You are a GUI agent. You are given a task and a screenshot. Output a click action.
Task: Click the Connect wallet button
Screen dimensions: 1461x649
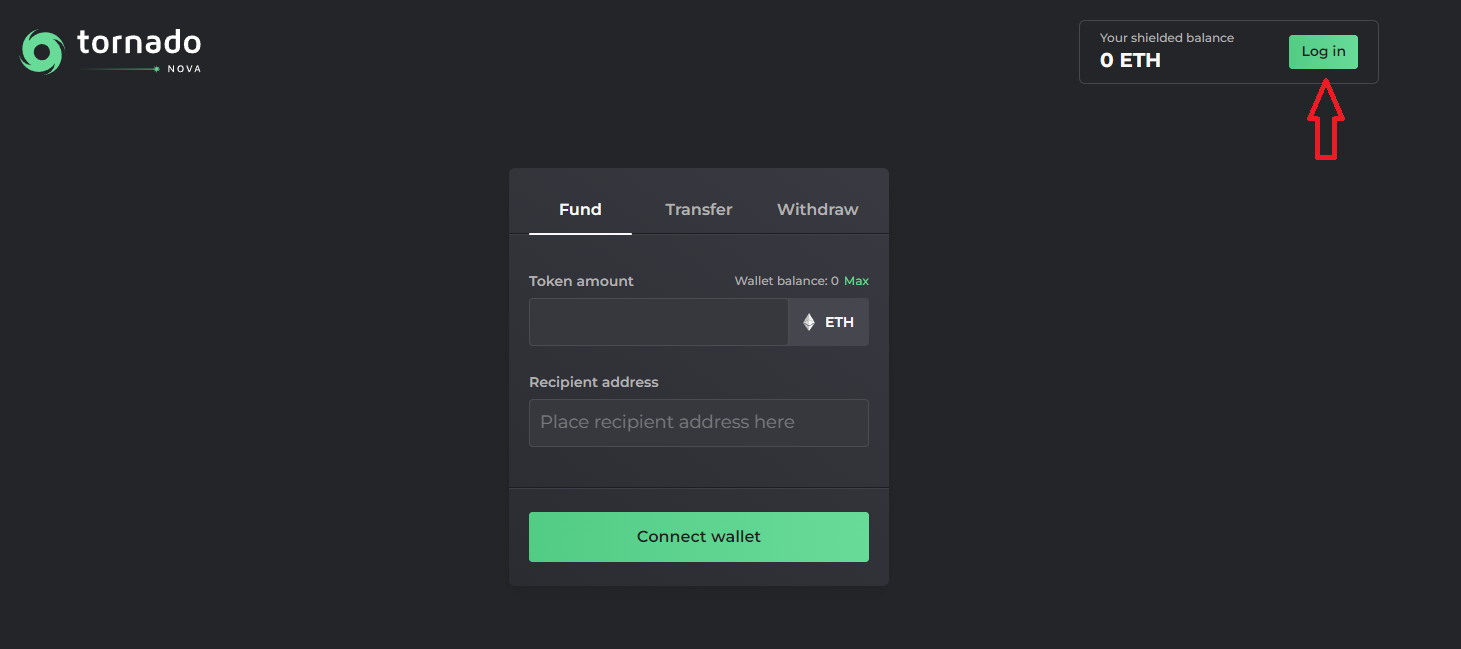(x=698, y=536)
